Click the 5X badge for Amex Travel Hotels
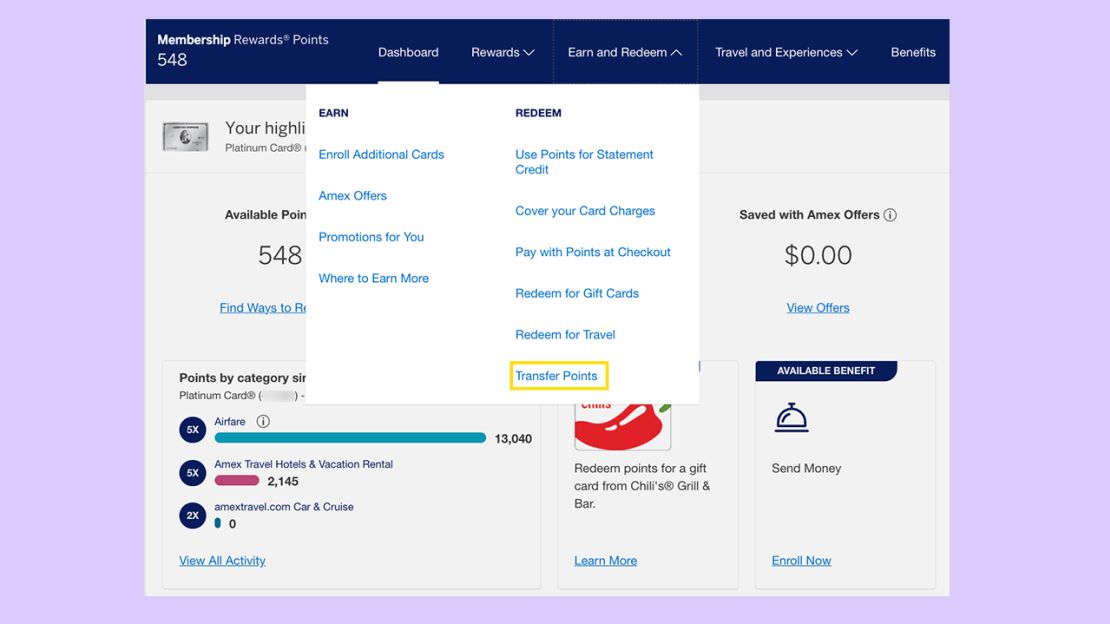 [193, 472]
